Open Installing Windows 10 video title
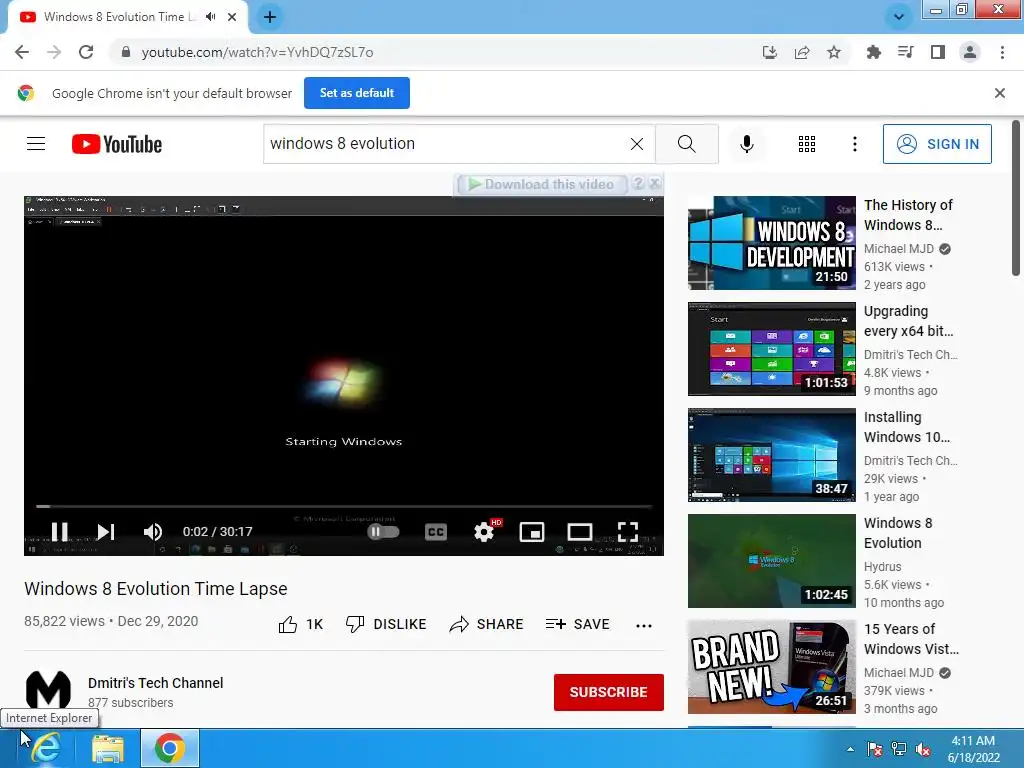Image resolution: width=1024 pixels, height=768 pixels. pyautogui.click(x=906, y=427)
